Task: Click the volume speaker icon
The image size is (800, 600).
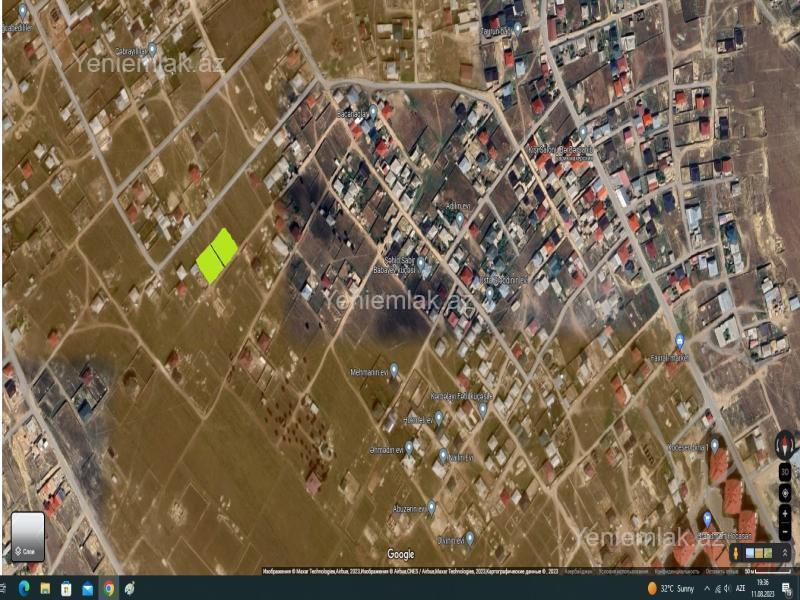Action: (x=727, y=589)
